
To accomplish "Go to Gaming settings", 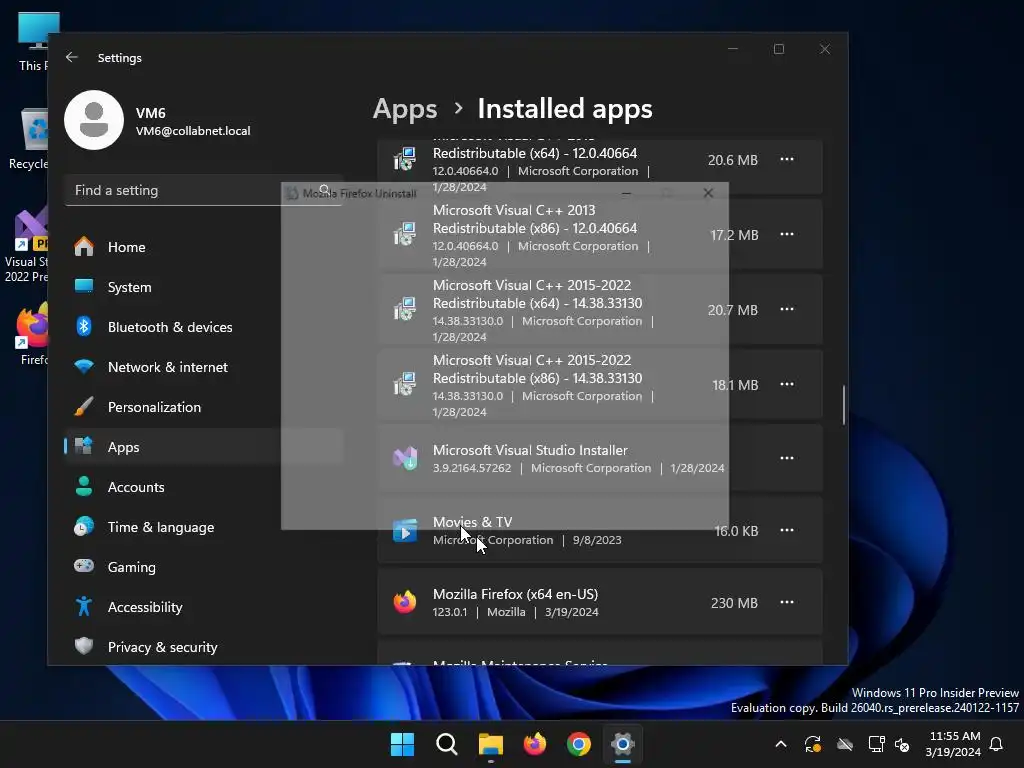I will tap(204, 567).
